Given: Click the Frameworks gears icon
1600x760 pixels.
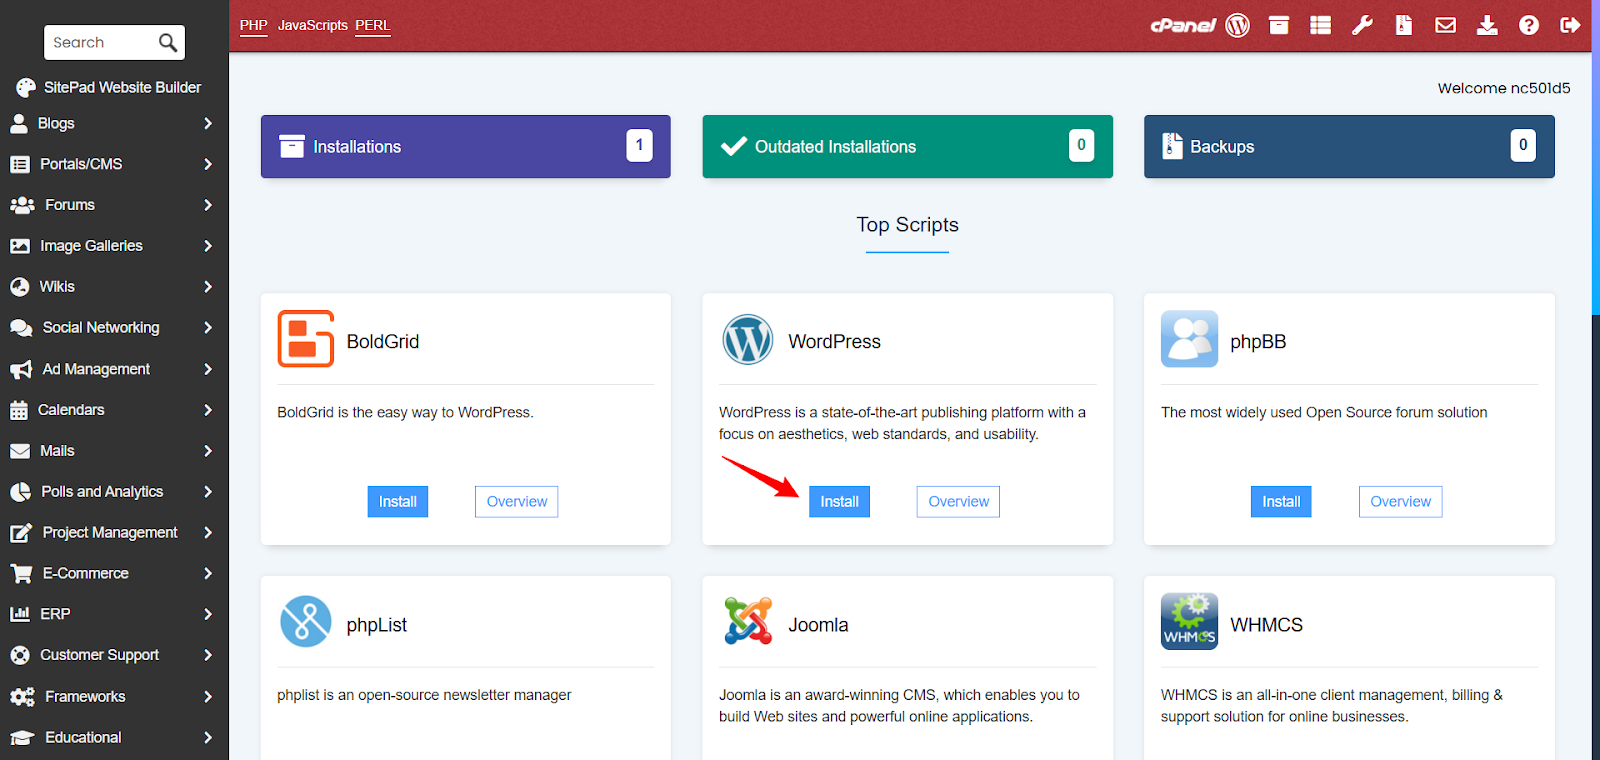Looking at the screenshot, I should tap(22, 696).
